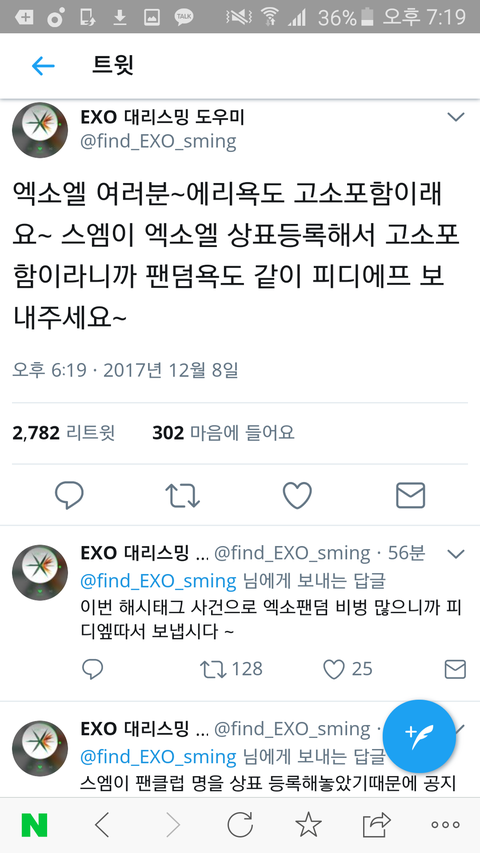The height and width of the screenshot is (853, 480).
Task: Like the main tweet with heart
Action: point(298,495)
